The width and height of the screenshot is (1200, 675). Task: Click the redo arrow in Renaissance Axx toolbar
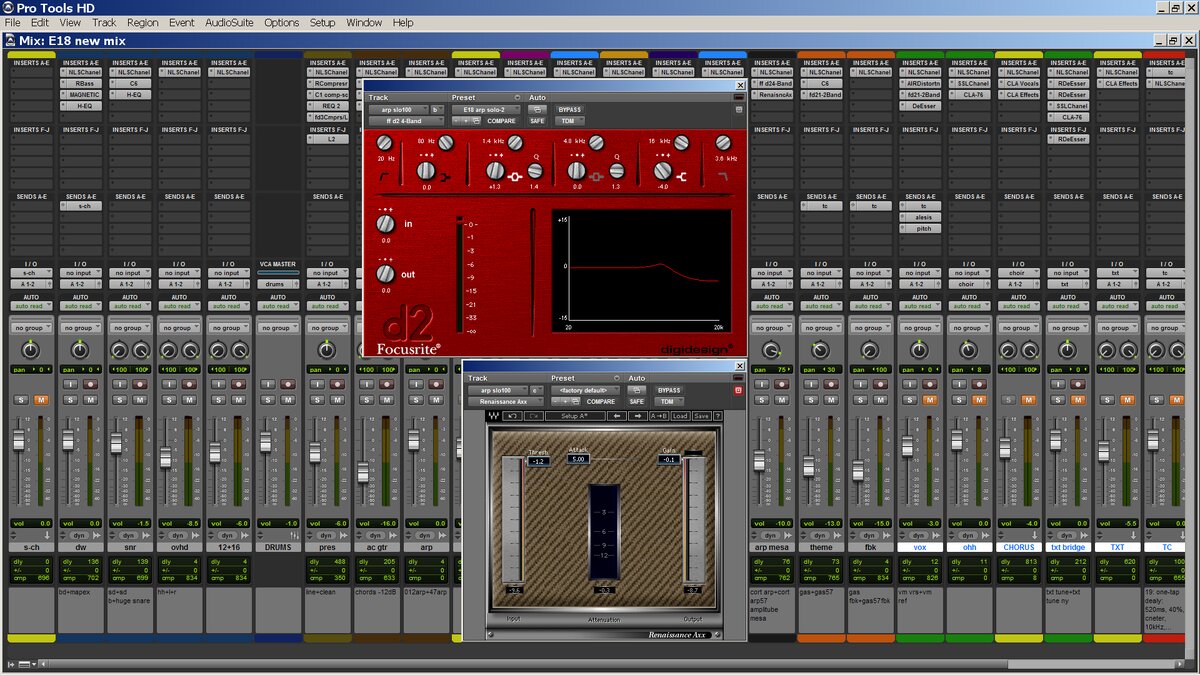point(534,416)
